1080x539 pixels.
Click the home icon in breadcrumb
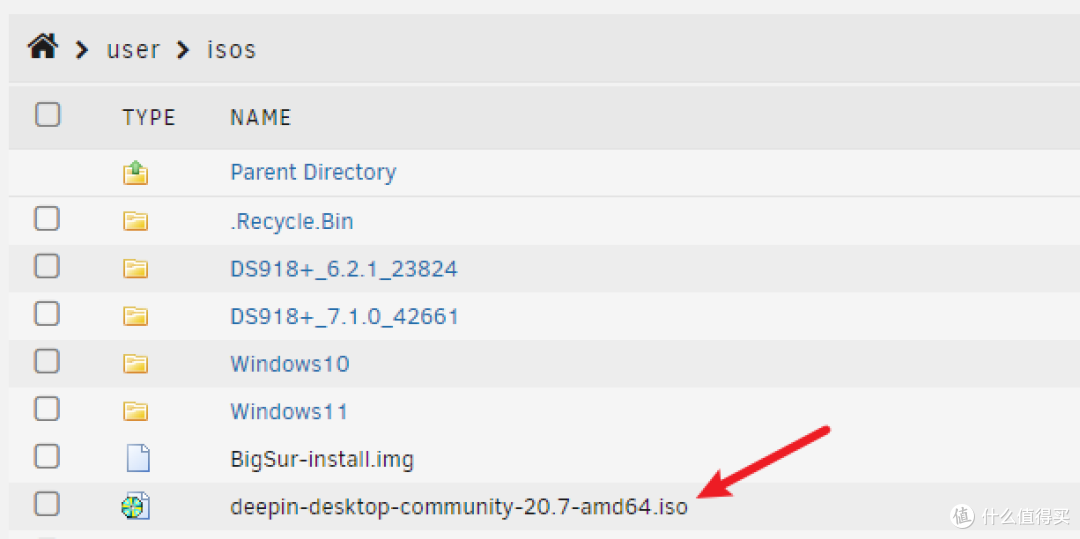tap(42, 49)
